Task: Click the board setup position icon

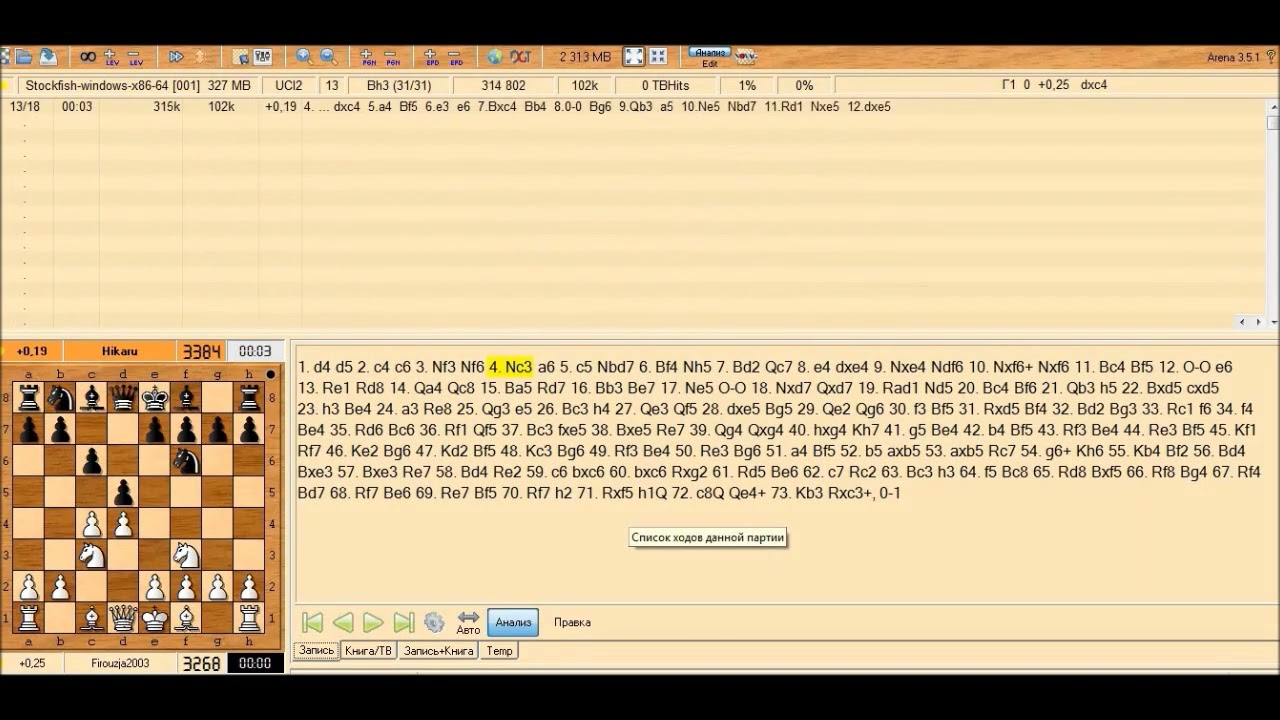Action: (240, 57)
